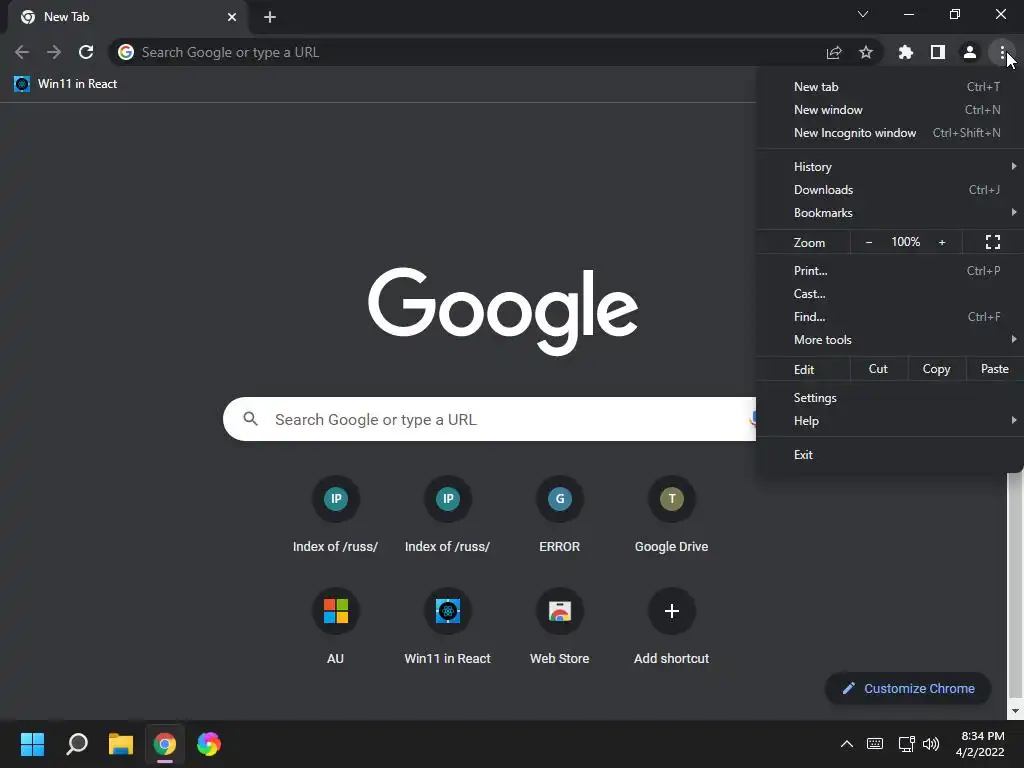Enter fullscreen via the Zoom row icon
Image resolution: width=1024 pixels, height=768 pixels.
coord(993,242)
